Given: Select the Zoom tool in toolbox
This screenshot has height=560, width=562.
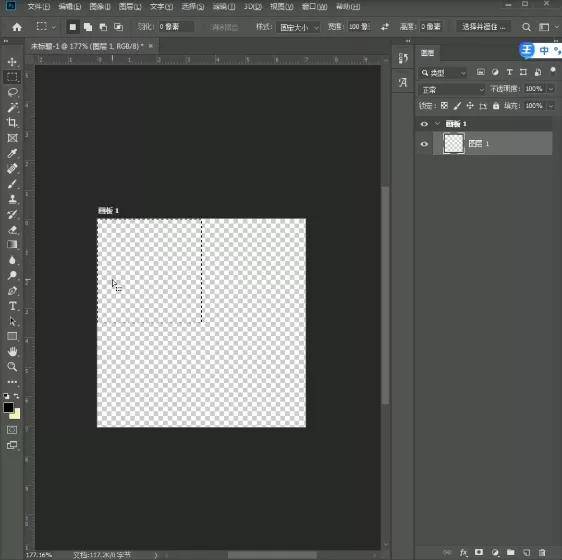Looking at the screenshot, I should pyautogui.click(x=12, y=366).
